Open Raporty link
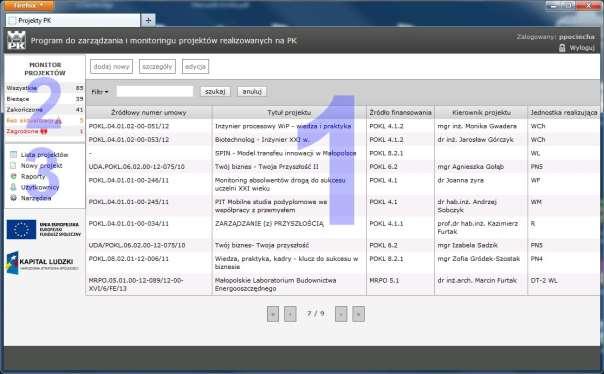This screenshot has height=374, width=604. [33, 176]
